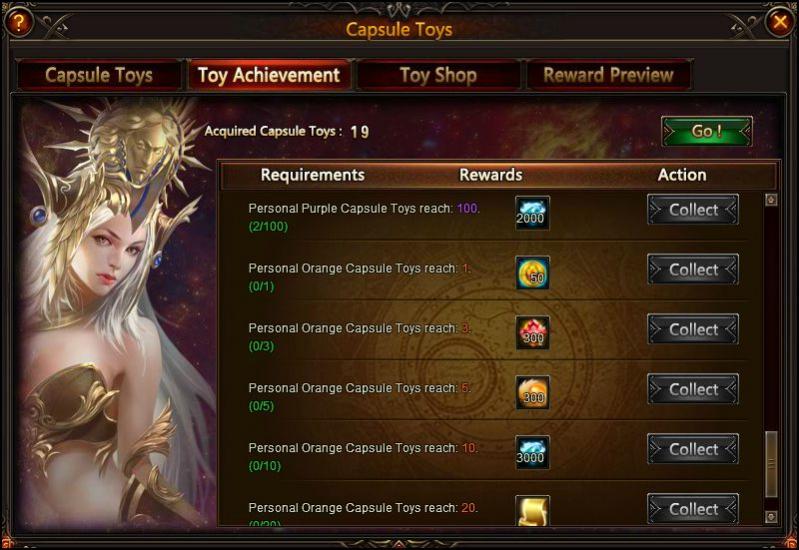
Task: Select the 50 gold coin reward icon
Action: point(532,273)
